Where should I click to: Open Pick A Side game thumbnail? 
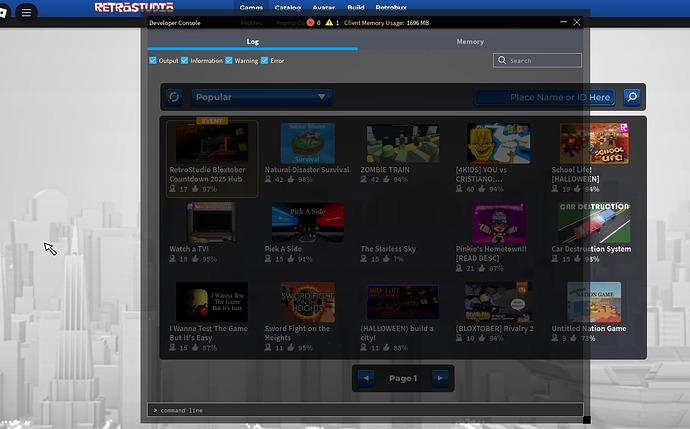[x=307, y=223]
